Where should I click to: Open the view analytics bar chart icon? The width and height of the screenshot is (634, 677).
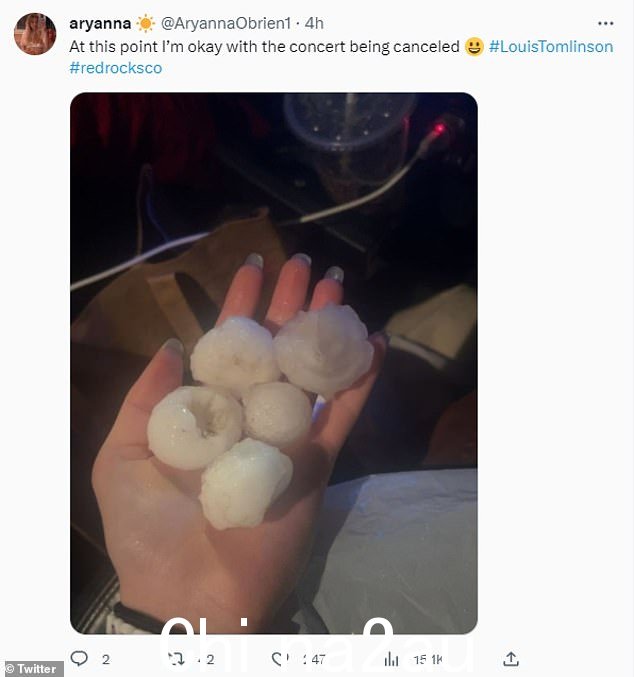[x=391, y=659]
